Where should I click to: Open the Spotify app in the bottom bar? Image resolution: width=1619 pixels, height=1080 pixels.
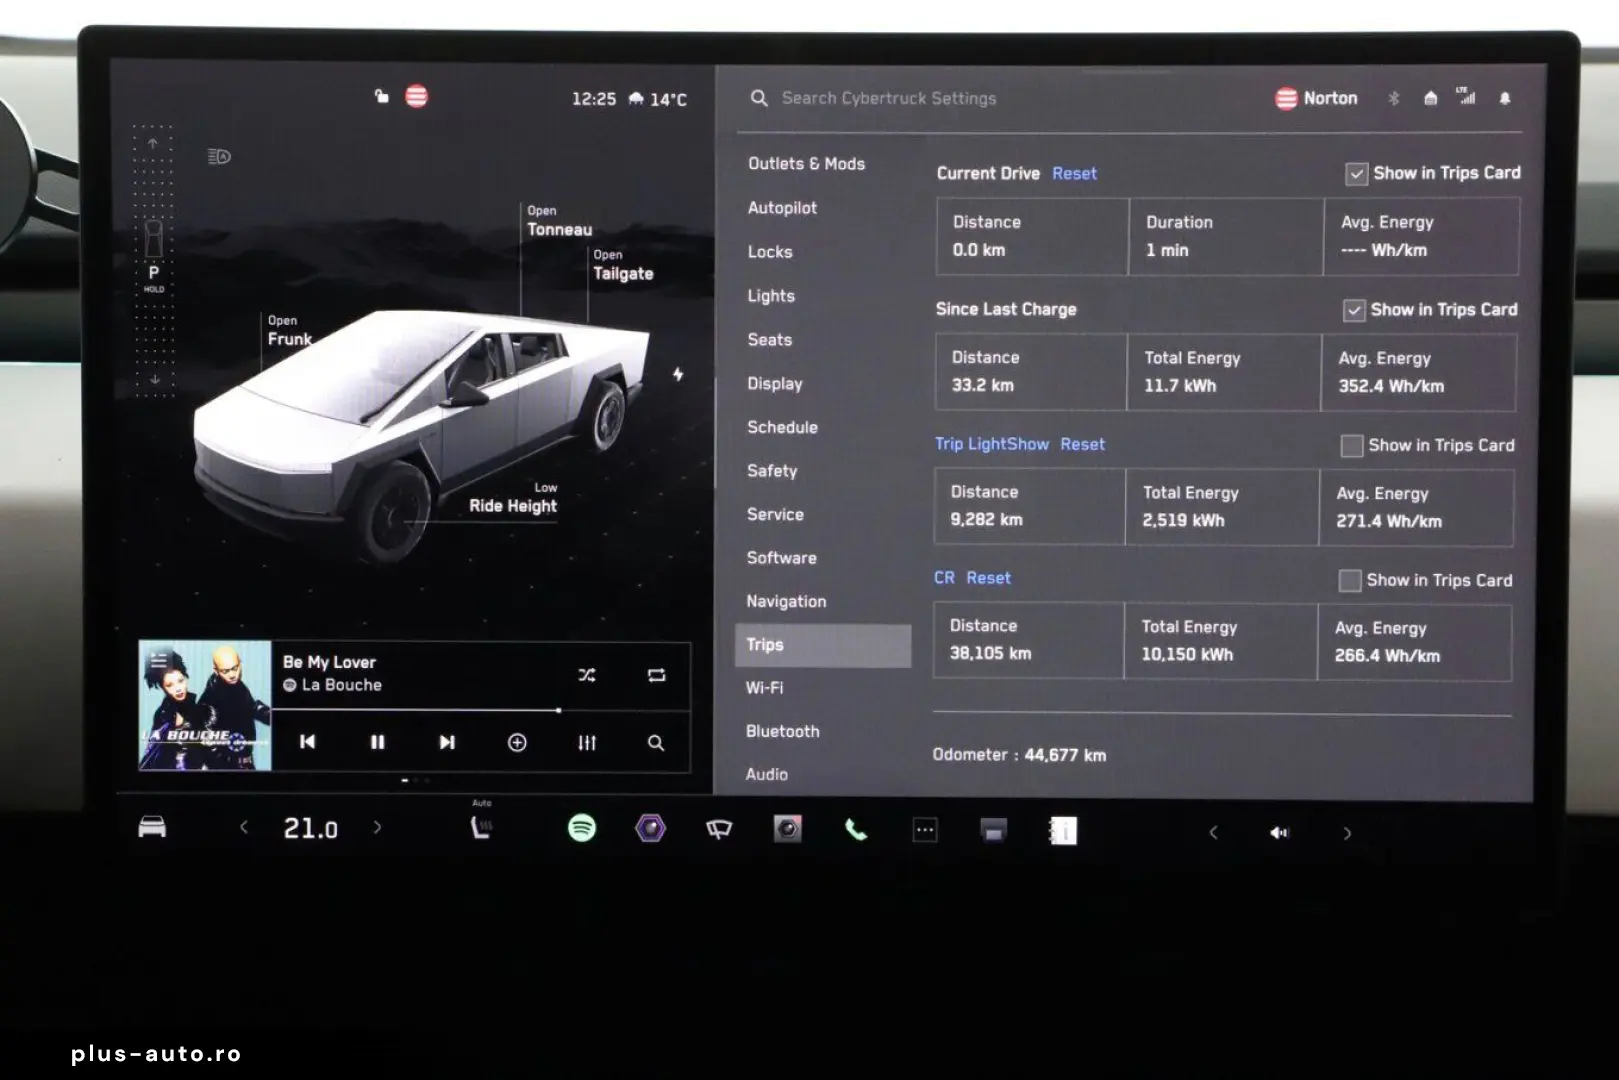point(582,828)
